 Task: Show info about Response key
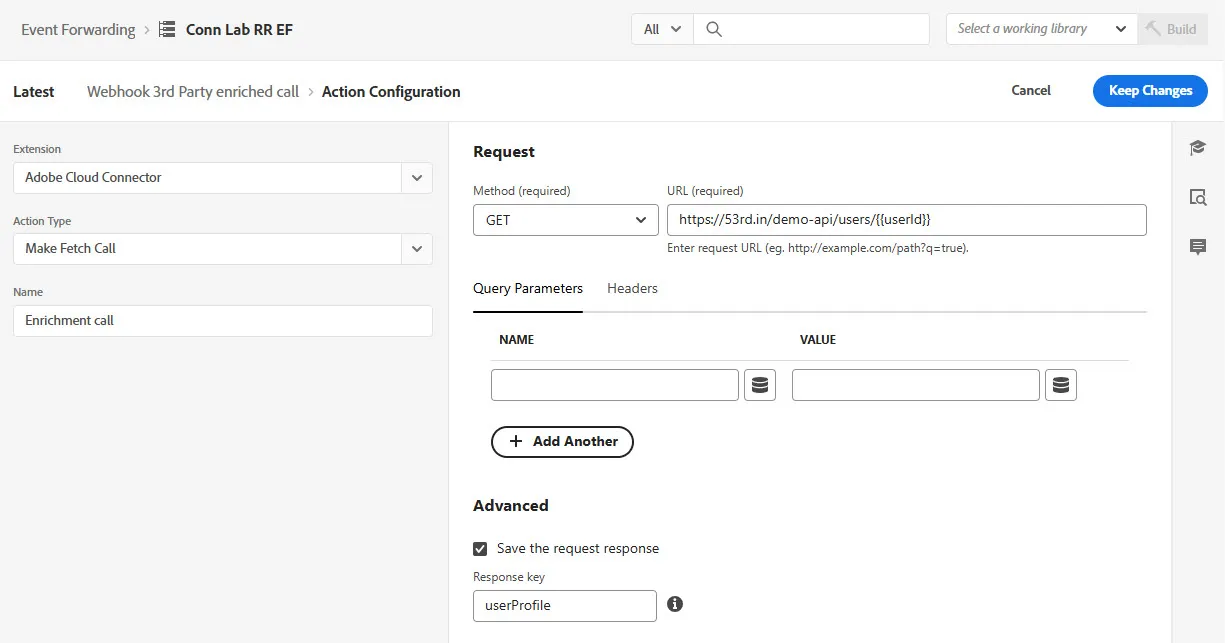(675, 604)
